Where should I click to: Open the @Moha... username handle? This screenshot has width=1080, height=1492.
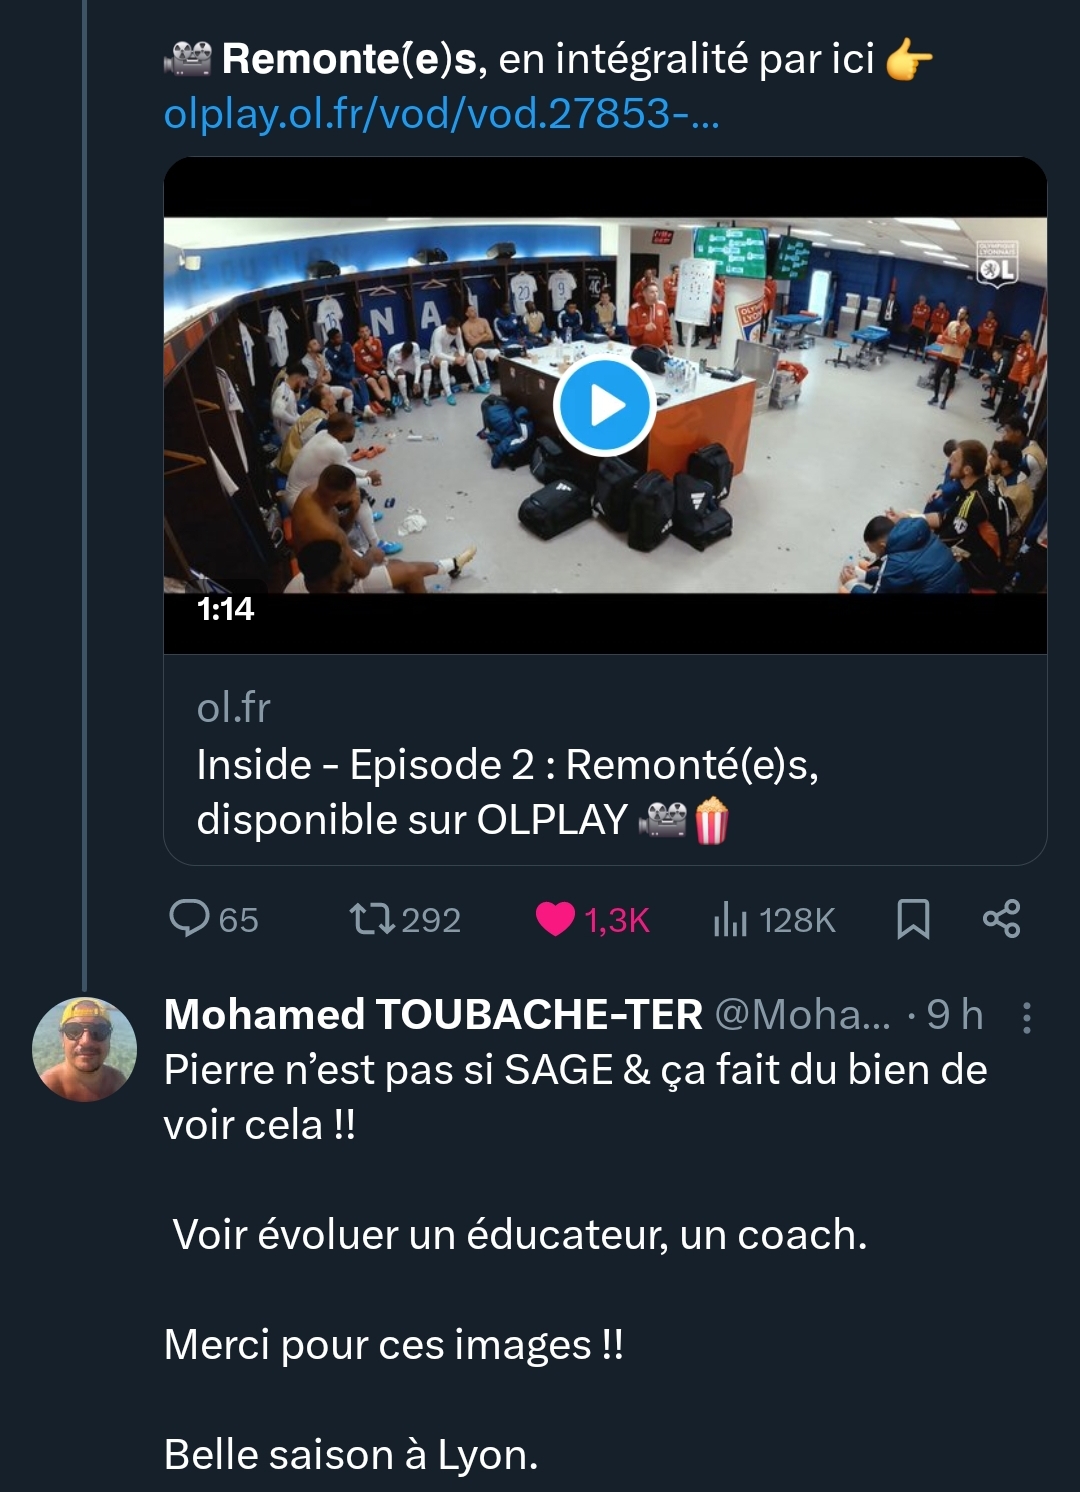(803, 1015)
